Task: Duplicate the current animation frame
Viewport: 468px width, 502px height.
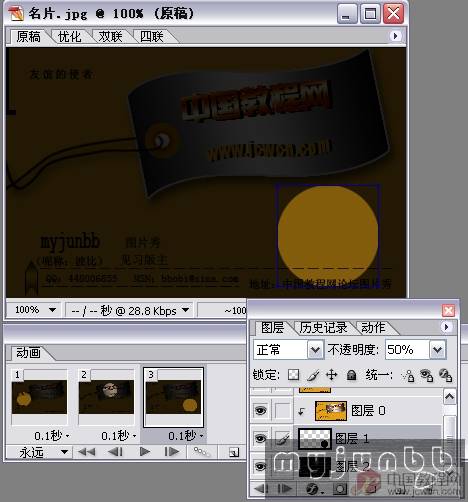Action: (x=234, y=452)
